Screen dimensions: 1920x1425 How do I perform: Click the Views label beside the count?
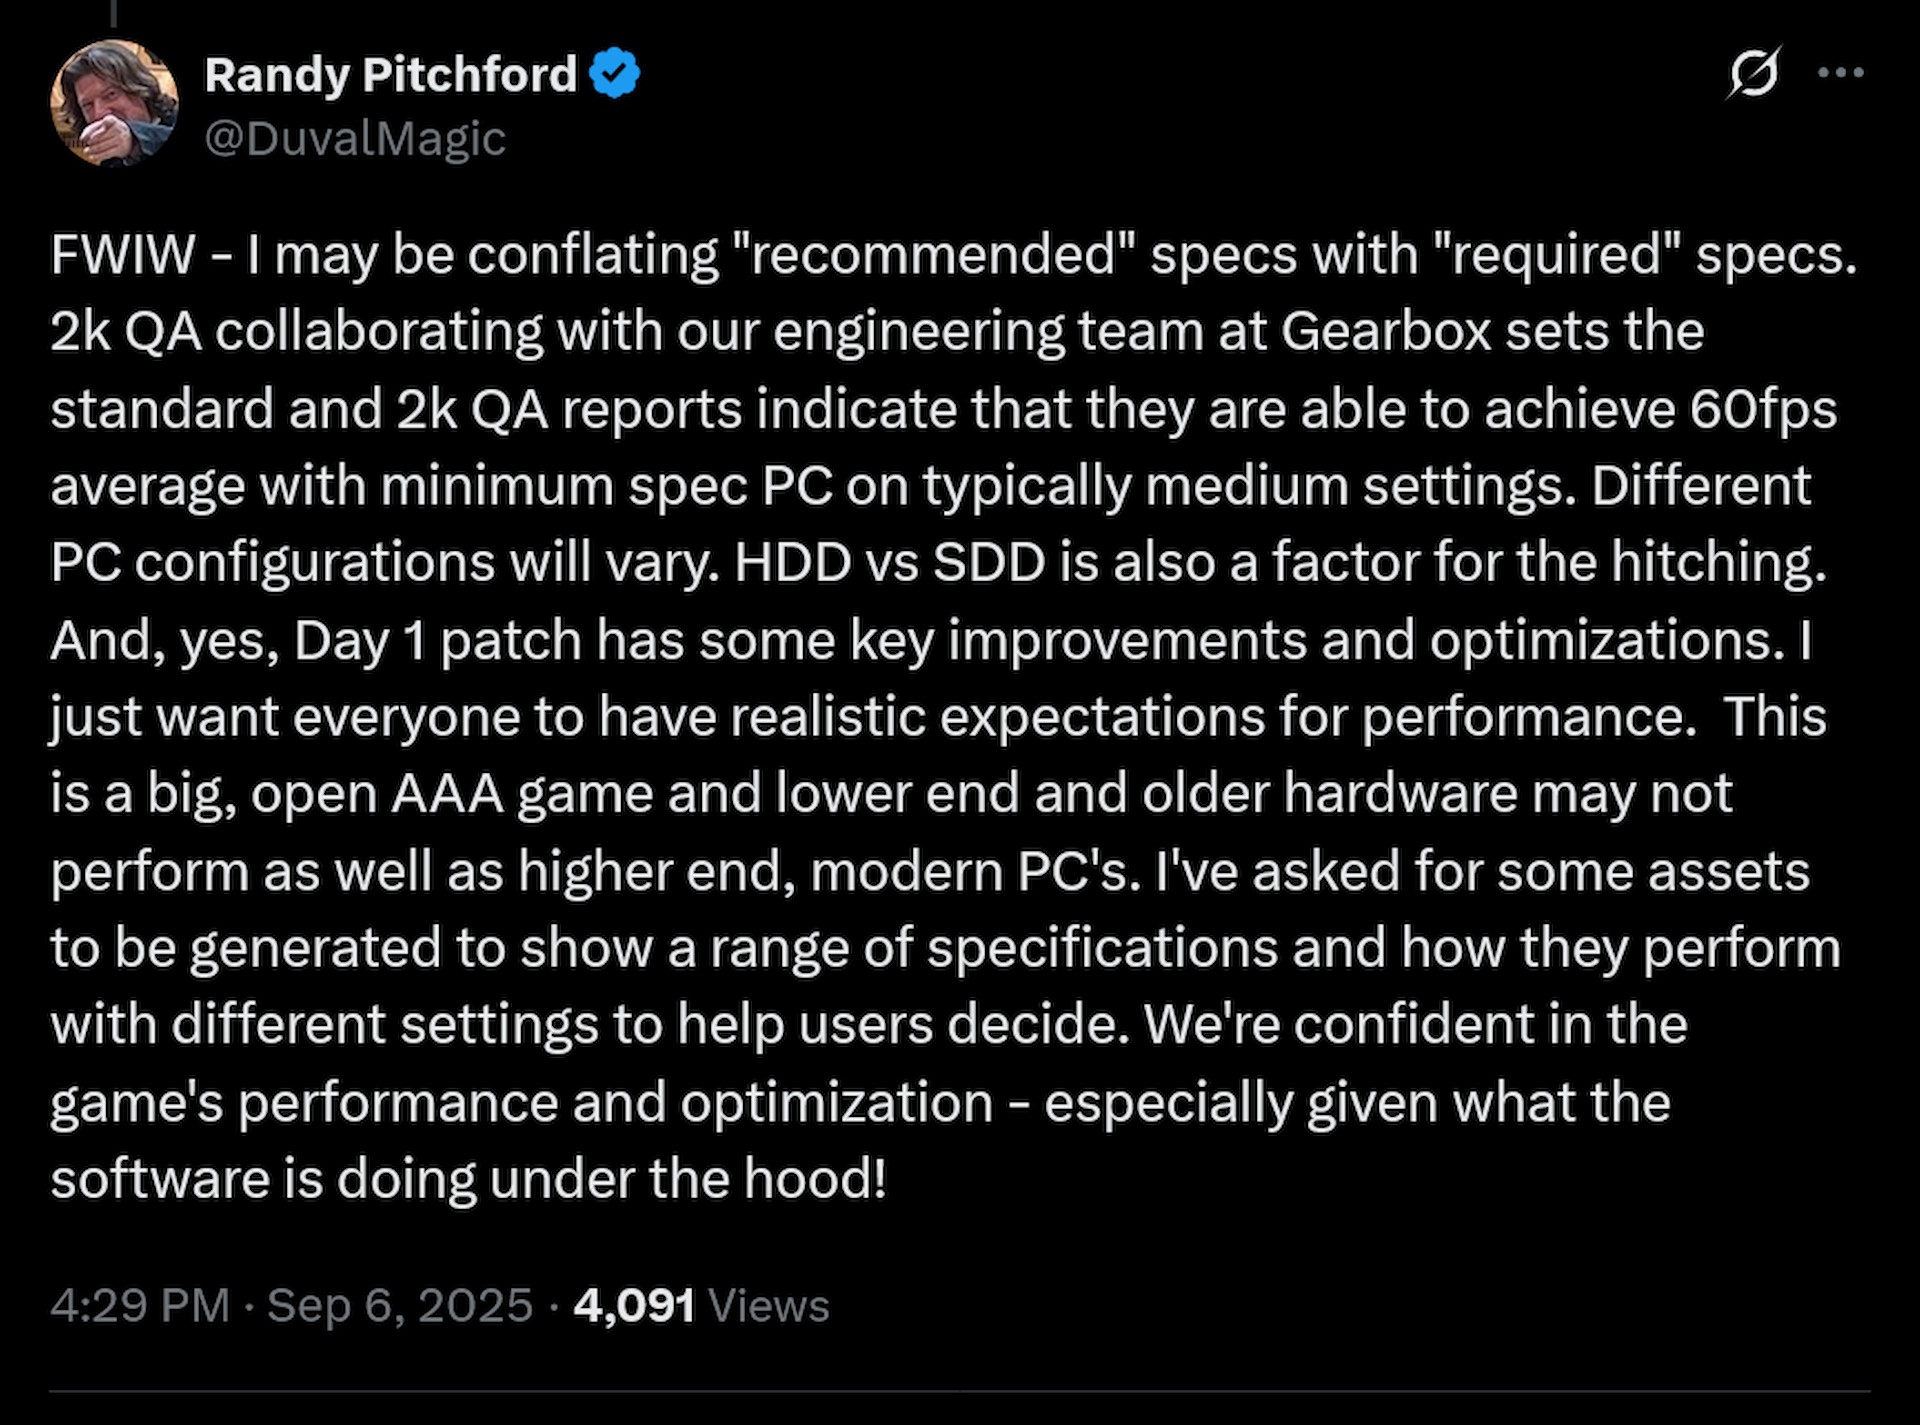click(768, 1306)
